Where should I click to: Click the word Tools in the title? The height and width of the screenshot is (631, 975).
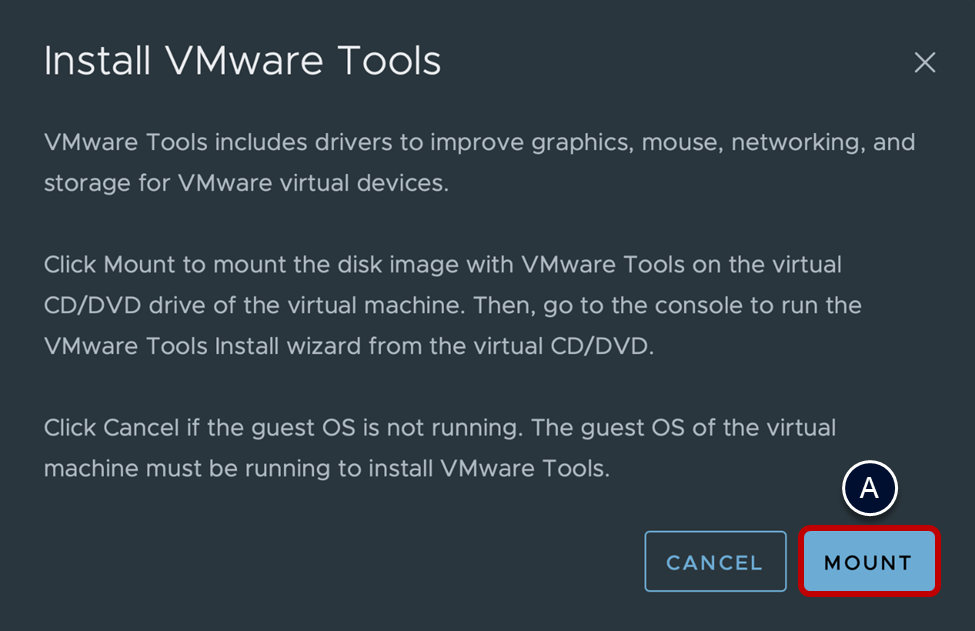[x=389, y=62]
